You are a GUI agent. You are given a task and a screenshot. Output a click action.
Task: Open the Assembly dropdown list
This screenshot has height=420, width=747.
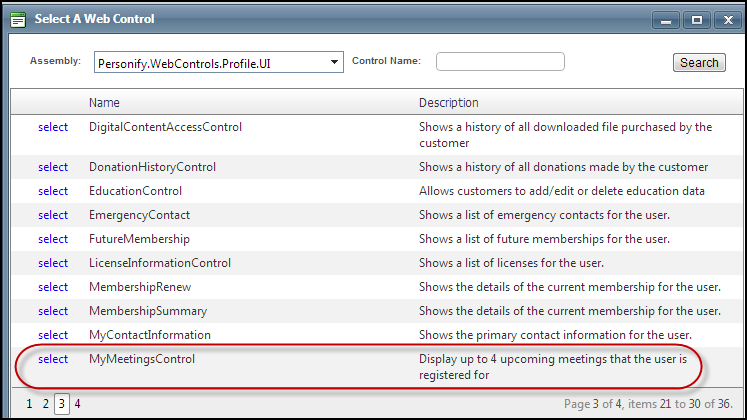(334, 63)
